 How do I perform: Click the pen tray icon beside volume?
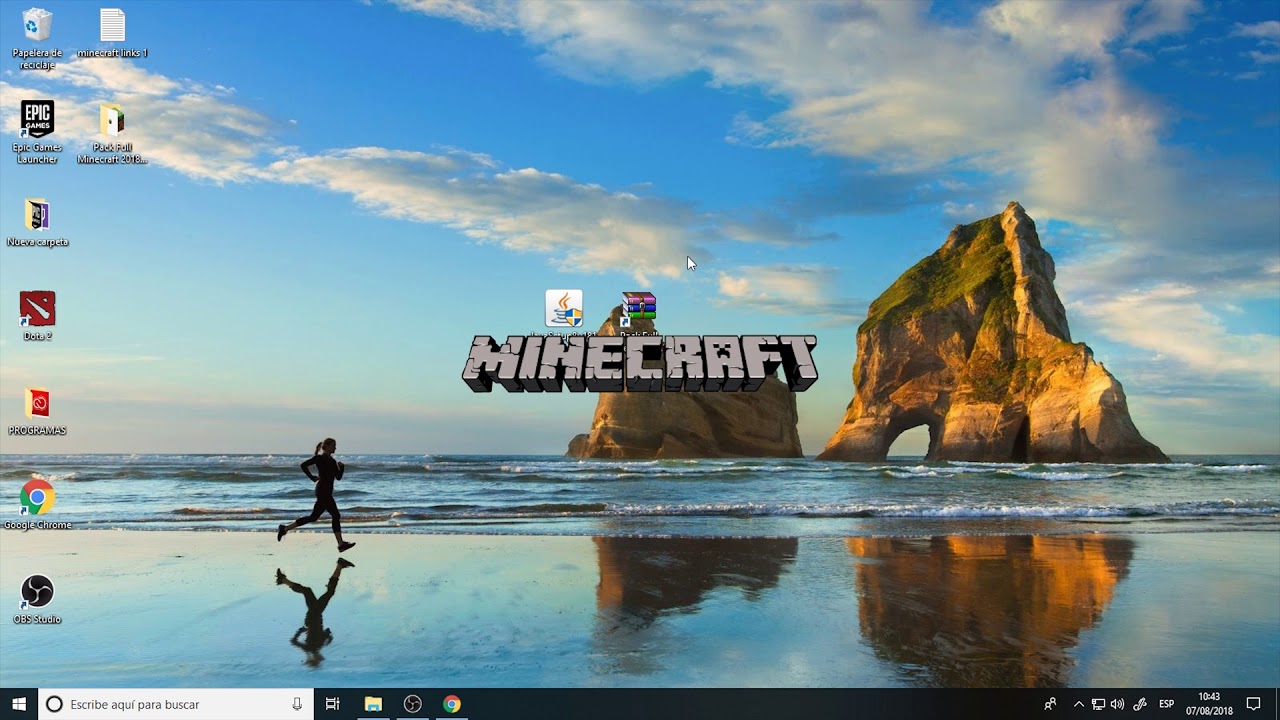[1139, 704]
